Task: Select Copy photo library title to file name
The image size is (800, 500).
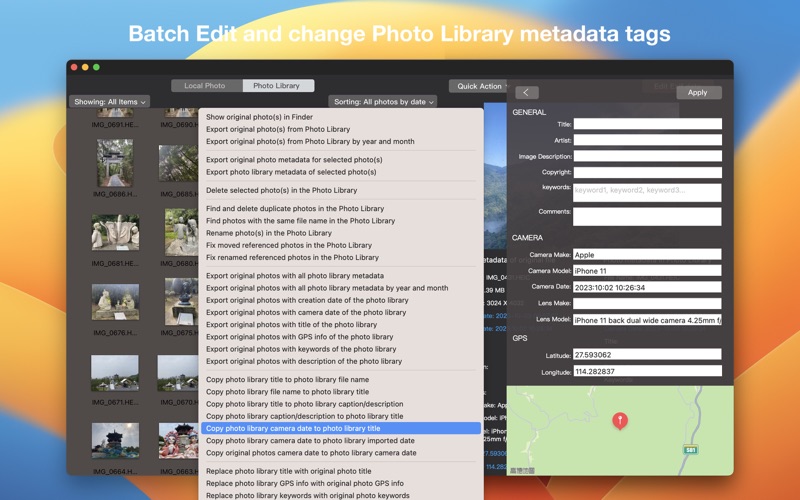Action: (341, 380)
